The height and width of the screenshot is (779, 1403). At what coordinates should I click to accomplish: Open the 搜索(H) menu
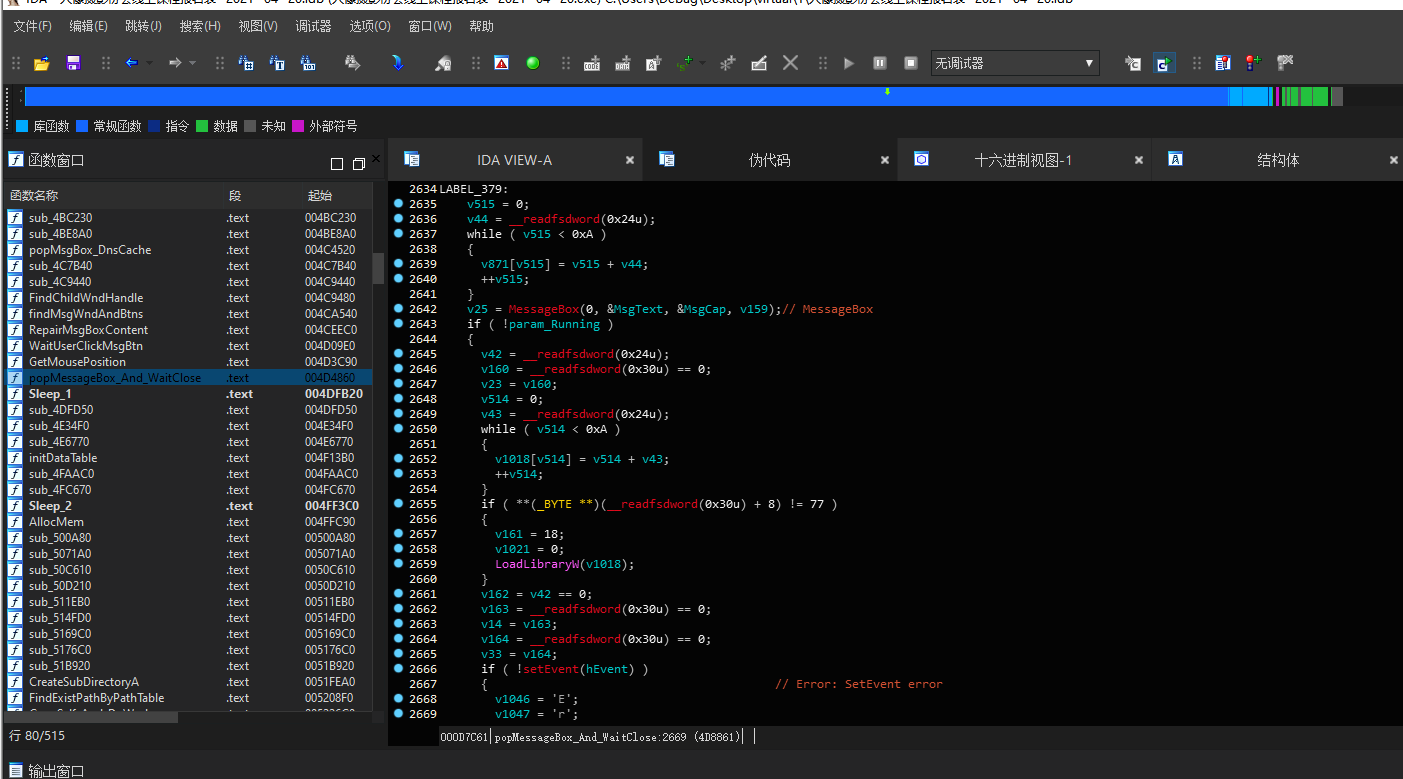[x=200, y=26]
